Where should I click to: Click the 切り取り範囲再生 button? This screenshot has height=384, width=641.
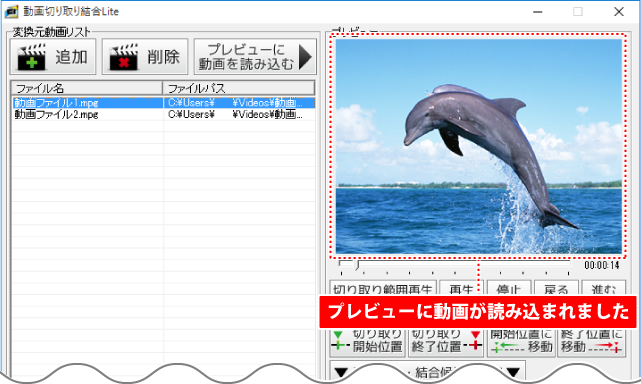[383, 288]
